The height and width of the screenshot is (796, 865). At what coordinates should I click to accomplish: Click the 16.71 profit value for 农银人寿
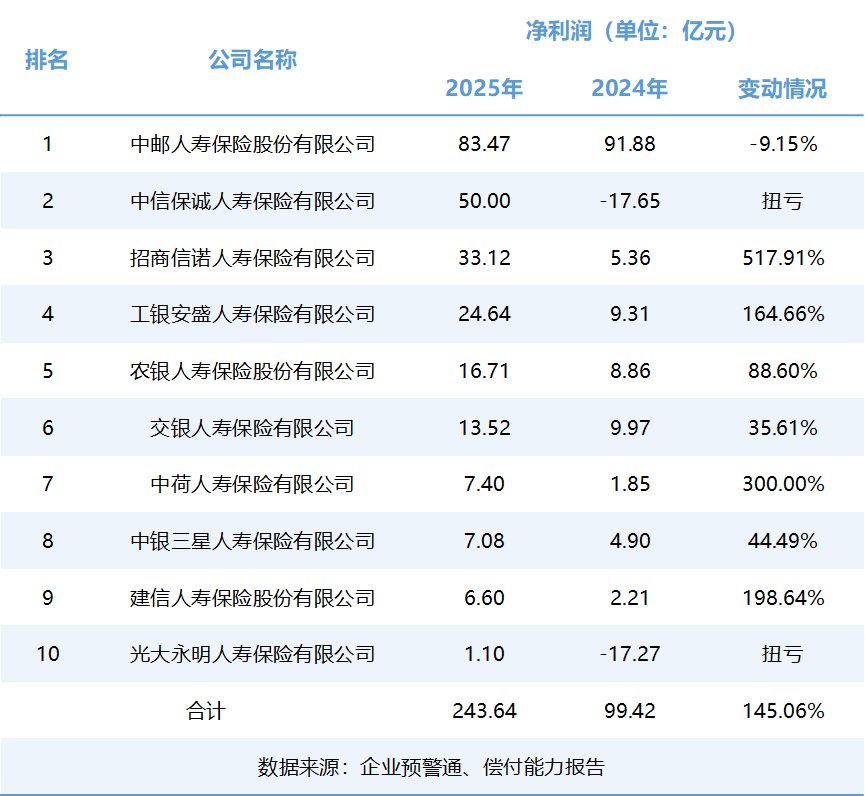484,371
